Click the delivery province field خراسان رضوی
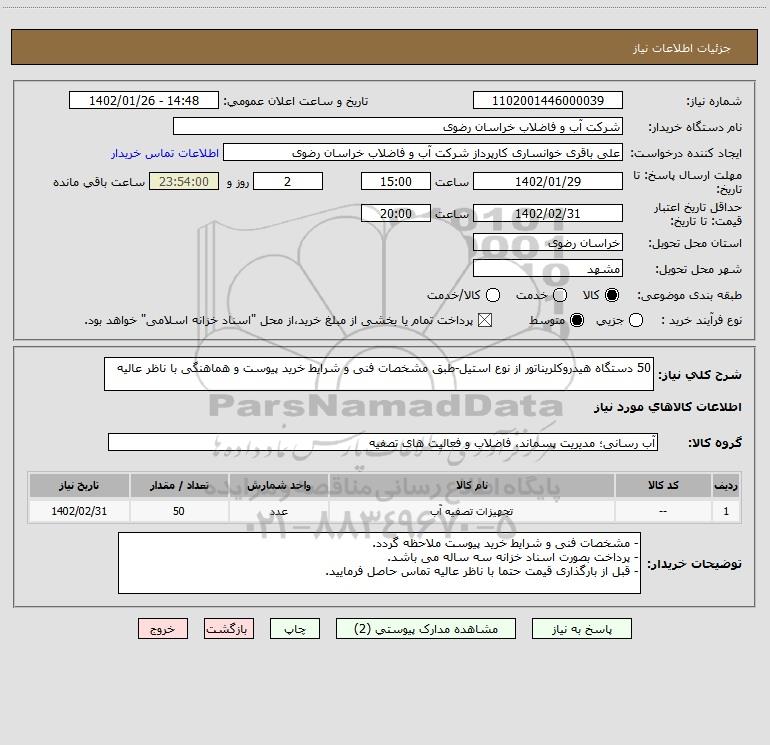 click(548, 243)
